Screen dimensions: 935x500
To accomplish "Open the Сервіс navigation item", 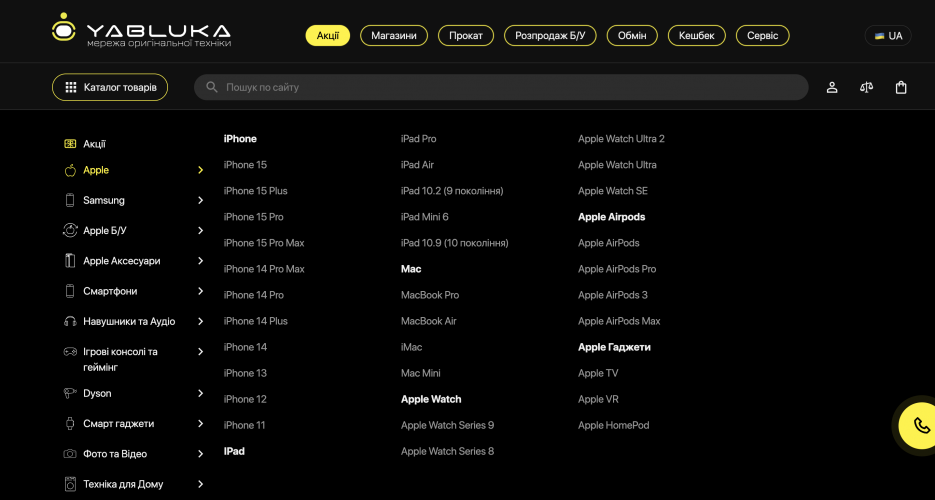I will (x=763, y=36).
